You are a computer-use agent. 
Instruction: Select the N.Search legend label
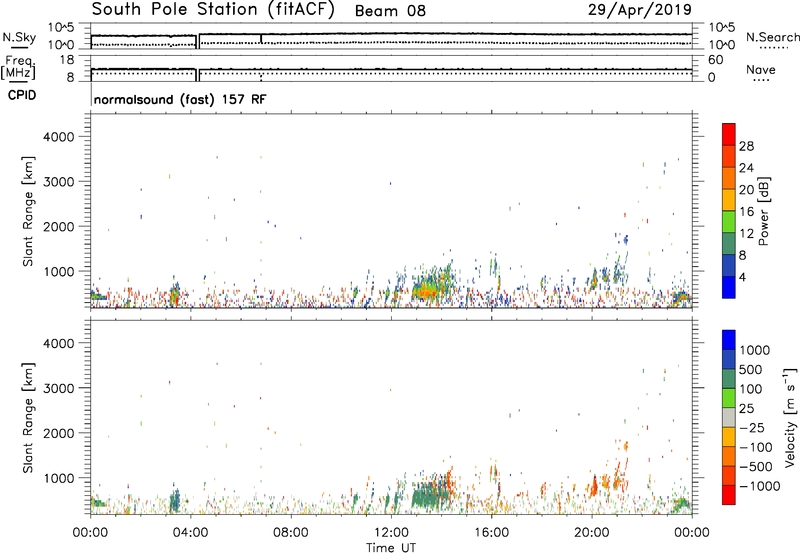click(773, 37)
